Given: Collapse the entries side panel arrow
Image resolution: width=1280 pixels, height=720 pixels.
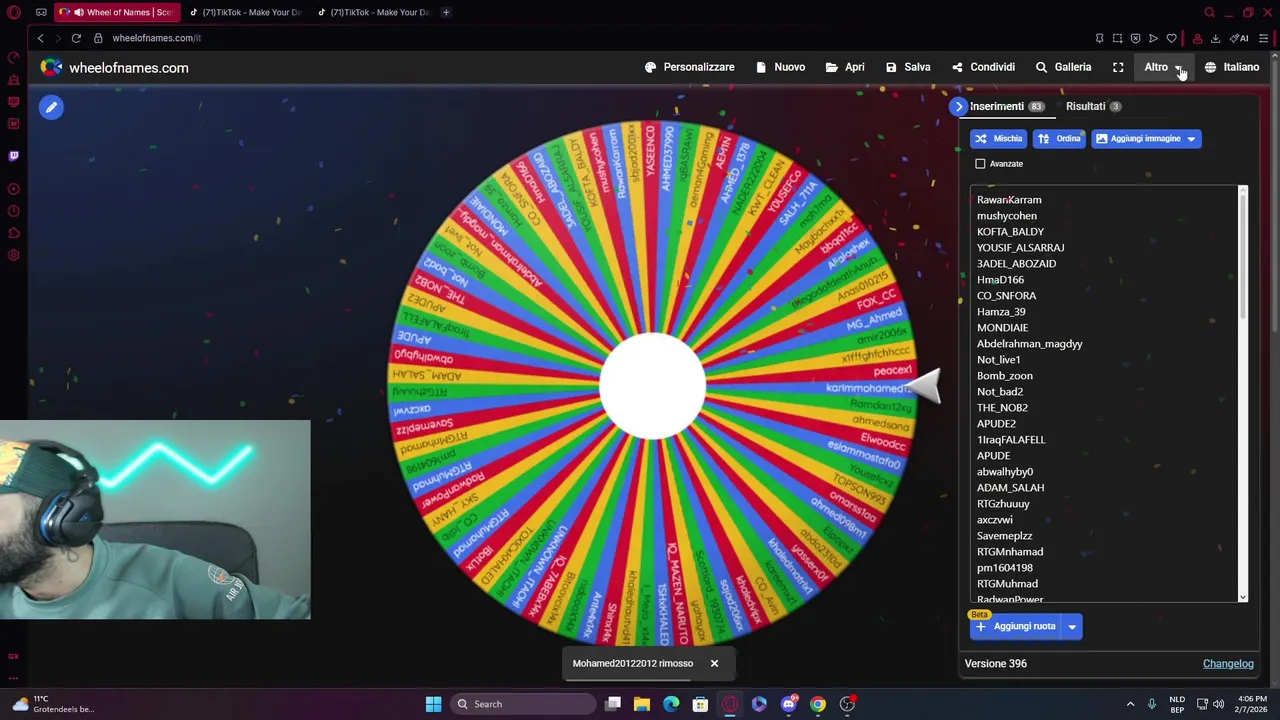Looking at the screenshot, I should (x=959, y=106).
